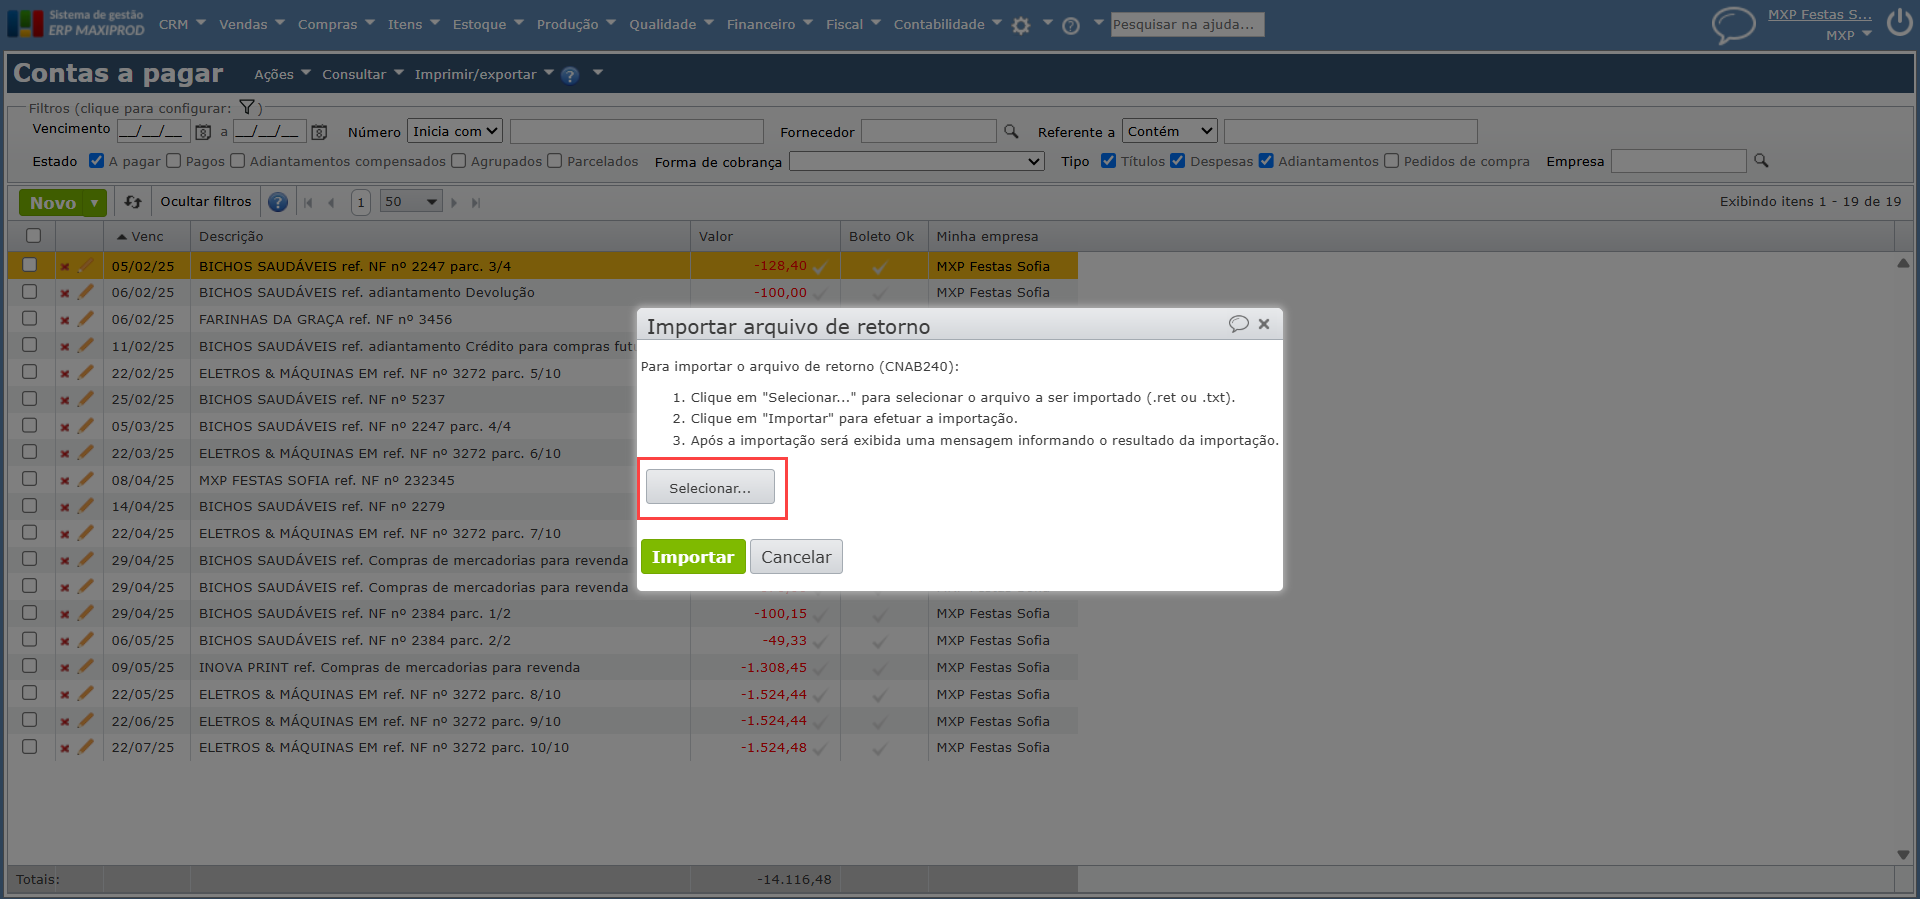The image size is (1920, 899).
Task: Open the Compras menu
Action: click(336, 24)
